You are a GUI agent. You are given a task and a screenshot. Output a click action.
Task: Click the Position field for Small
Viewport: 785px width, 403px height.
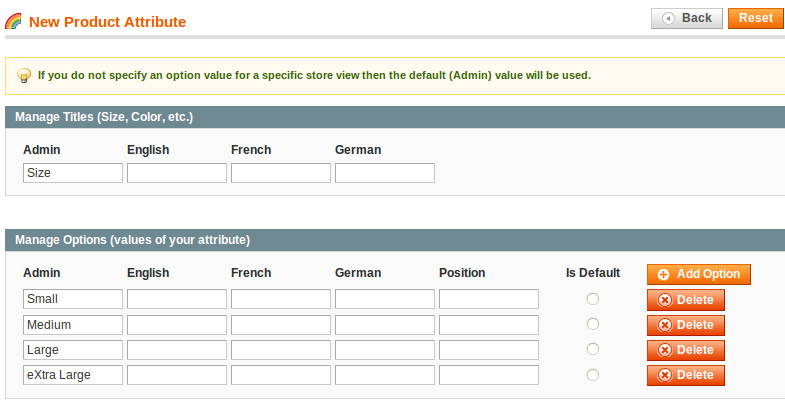489,299
